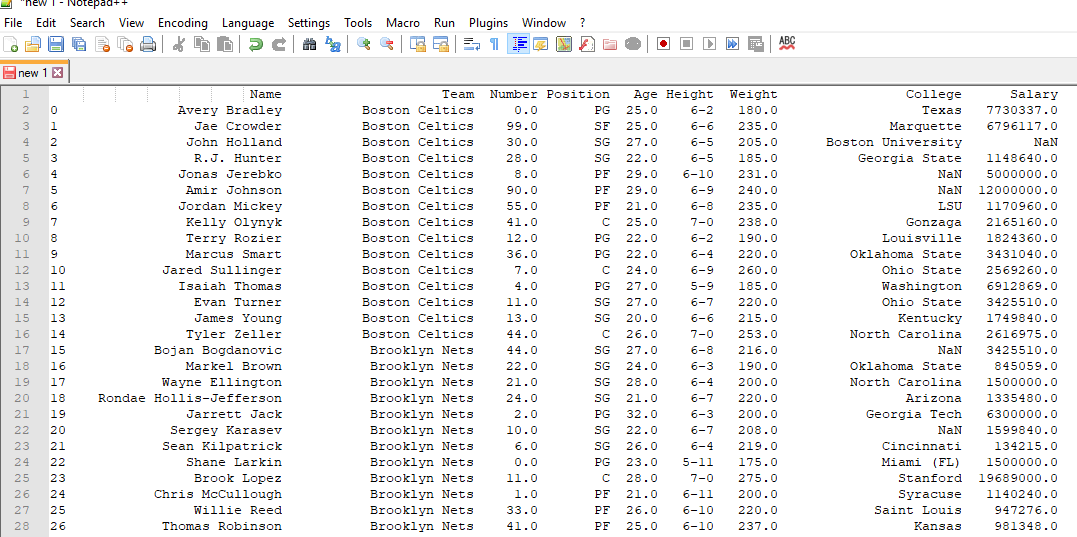Click the name 'Brook Lopez'

tap(238, 478)
